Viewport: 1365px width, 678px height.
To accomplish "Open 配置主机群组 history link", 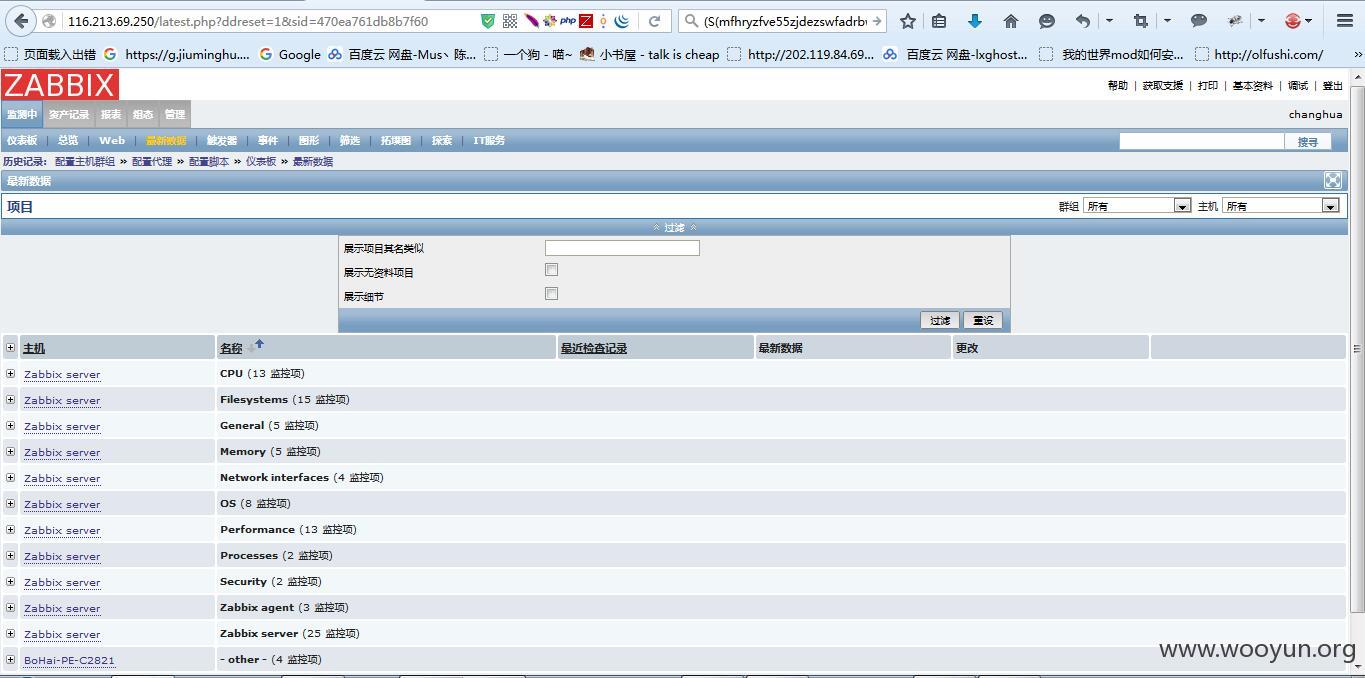I will pyautogui.click(x=85, y=161).
